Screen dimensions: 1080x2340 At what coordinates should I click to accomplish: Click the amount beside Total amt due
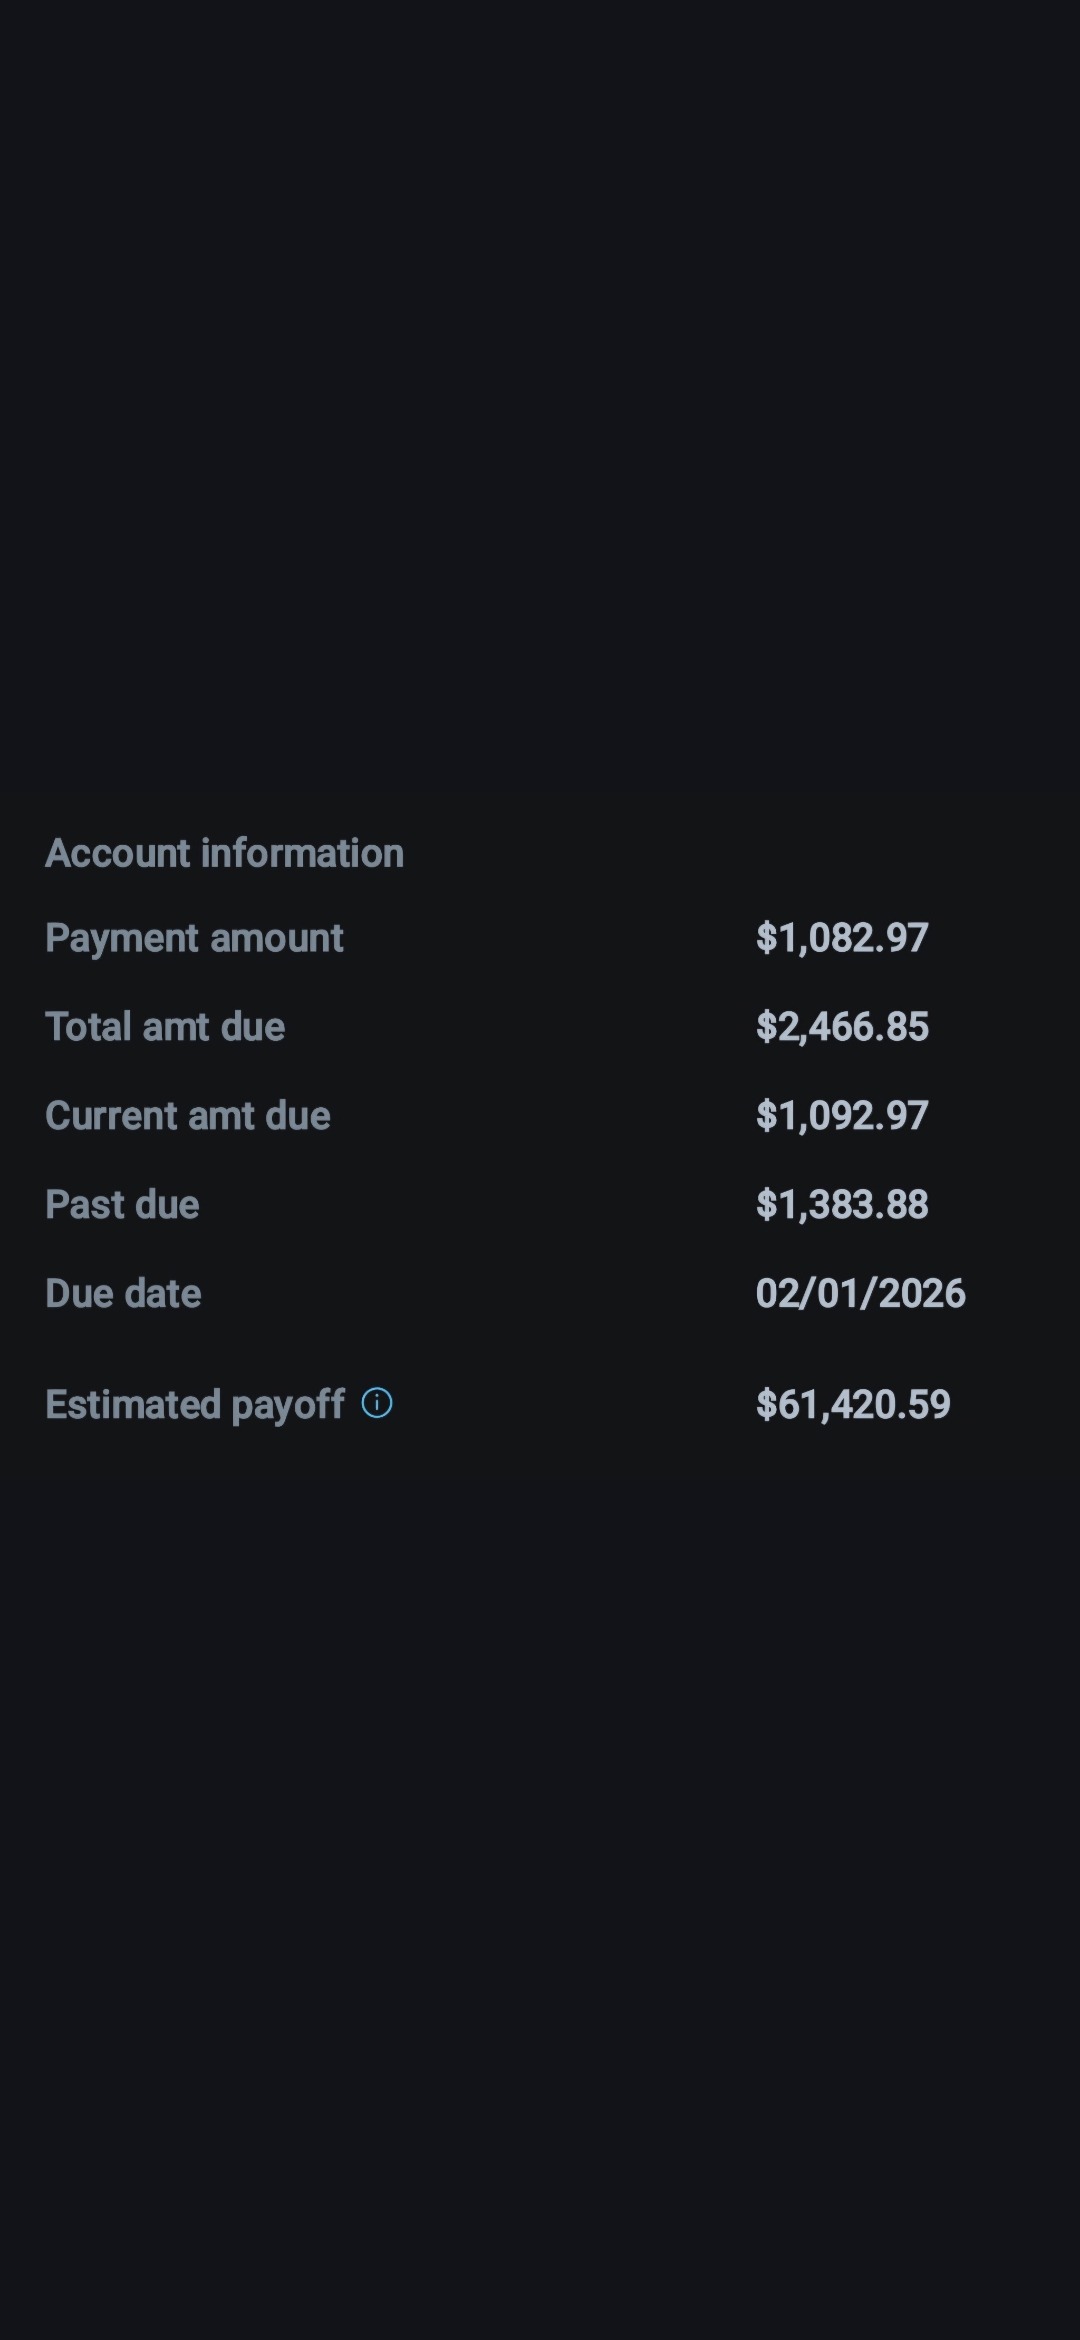pyautogui.click(x=842, y=1027)
